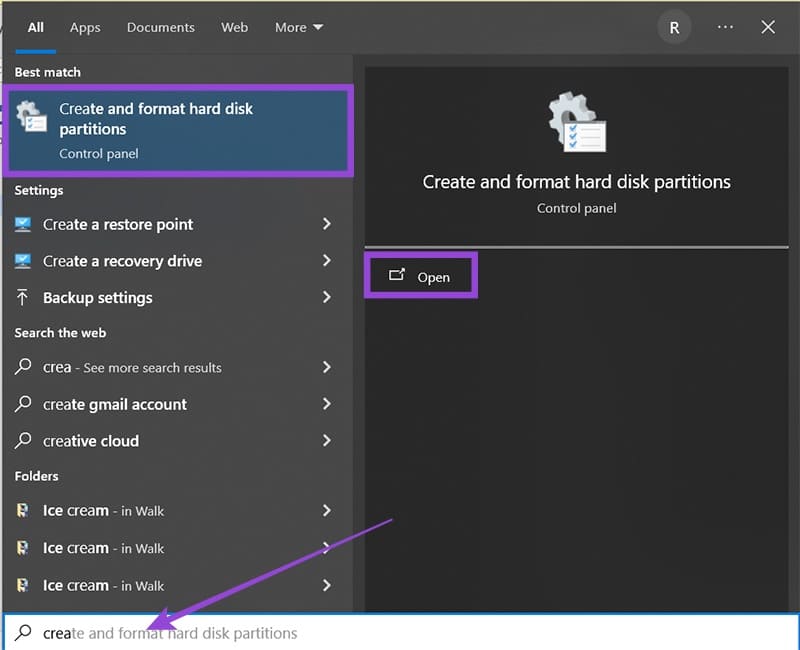Click the search icon beside creative cloud
The width and height of the screenshot is (800, 650).
coord(23,440)
